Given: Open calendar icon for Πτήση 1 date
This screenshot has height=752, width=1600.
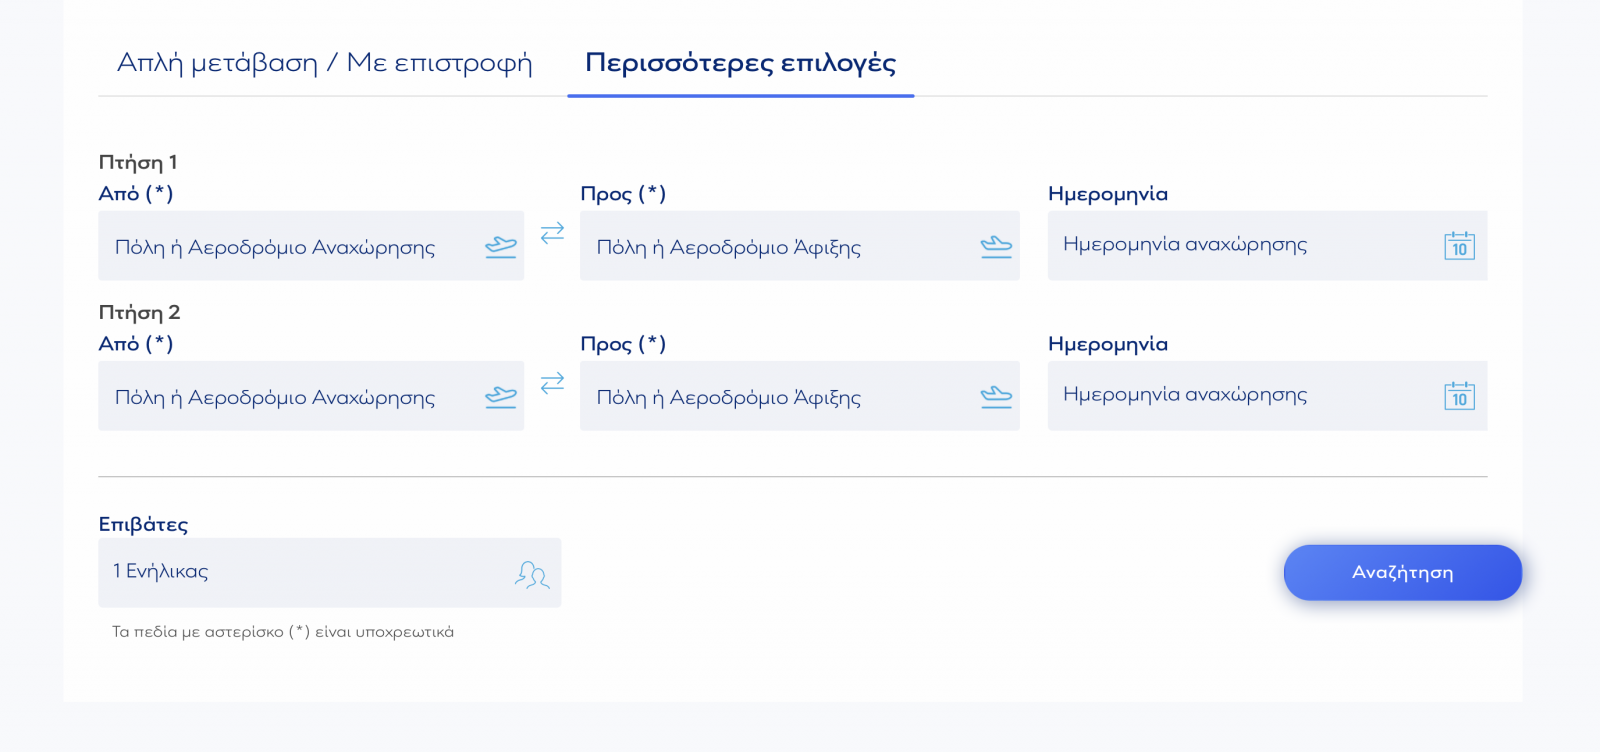Looking at the screenshot, I should (x=1459, y=246).
